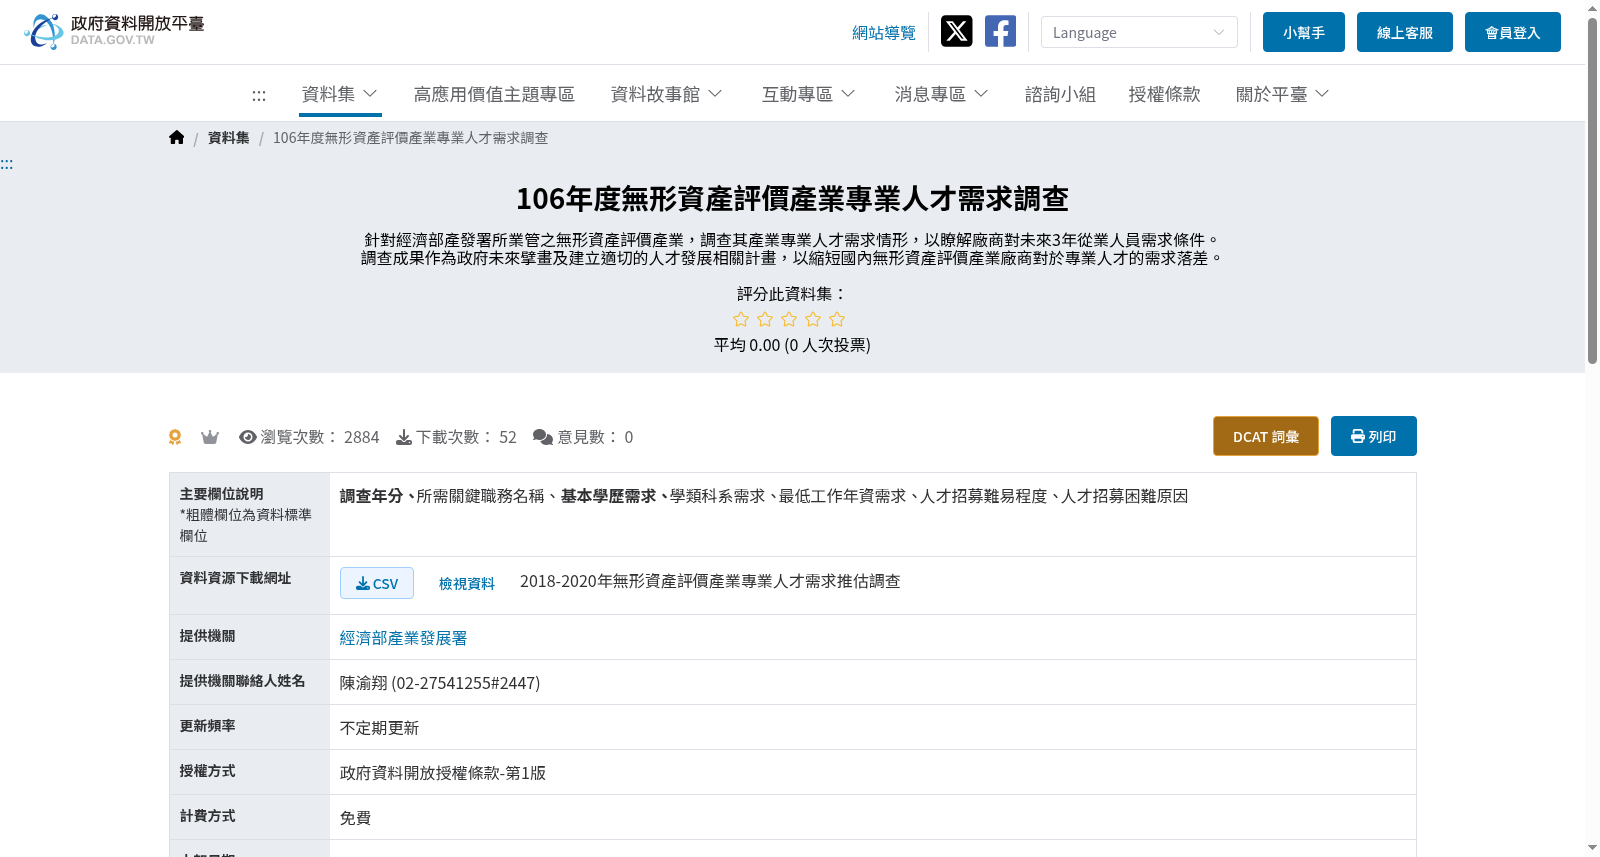The width and height of the screenshot is (1600, 857).
Task: Click the eye icon beside 瀏覽次數
Action: (x=248, y=437)
